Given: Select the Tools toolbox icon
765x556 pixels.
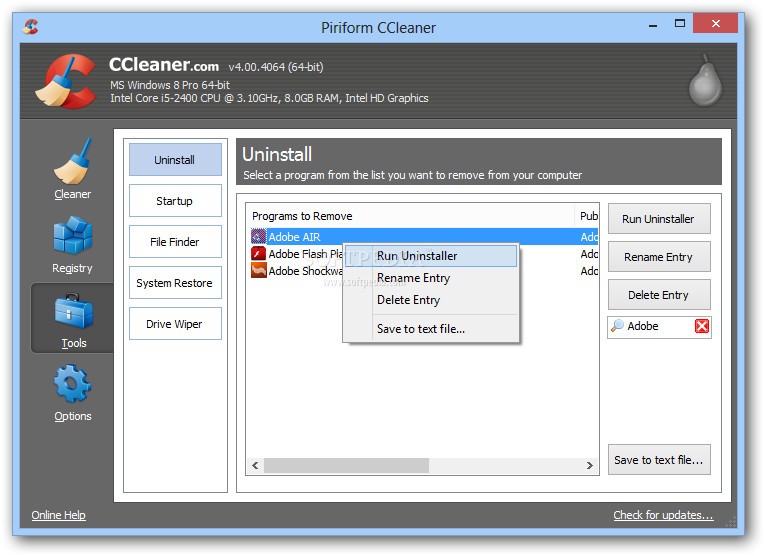Looking at the screenshot, I should point(73,311).
